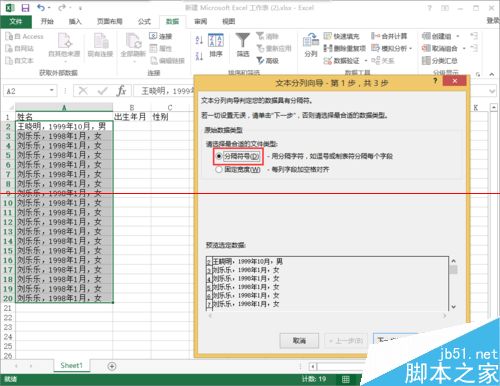Image resolution: width=500 pixels, height=386 pixels.
Task: Click 清除 clear filter
Action: coord(267,36)
